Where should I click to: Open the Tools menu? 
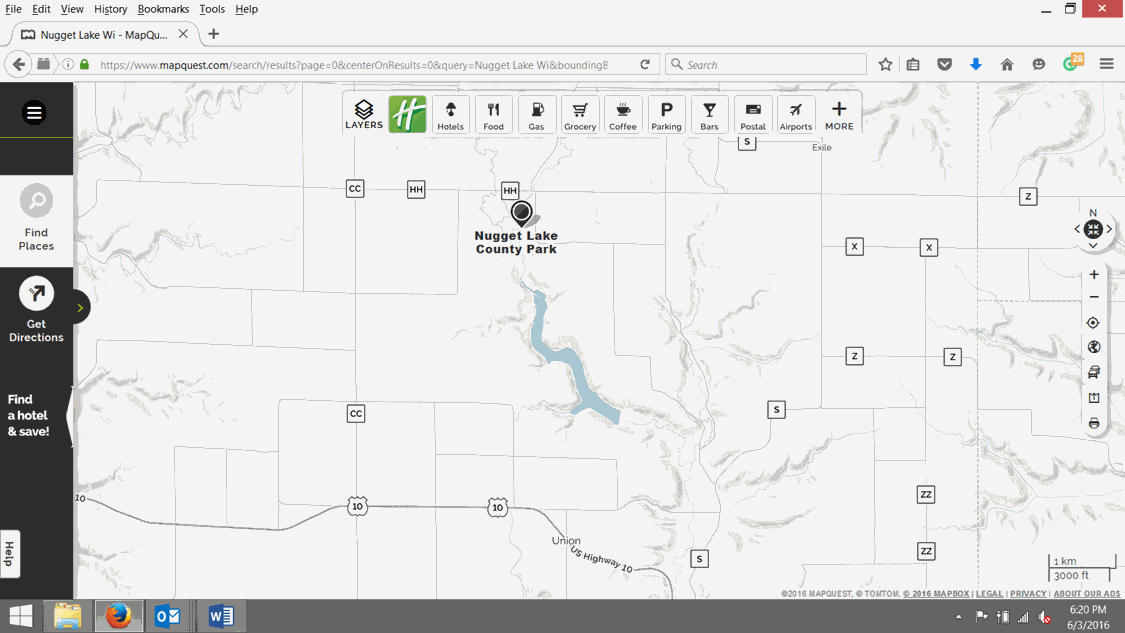point(212,9)
